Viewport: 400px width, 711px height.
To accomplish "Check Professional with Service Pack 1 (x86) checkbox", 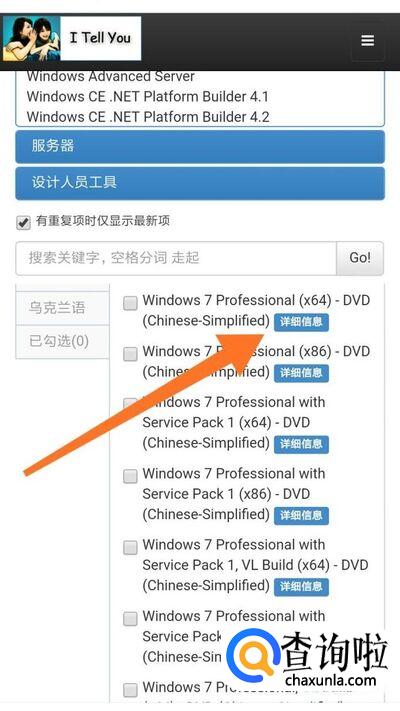I will tap(131, 476).
